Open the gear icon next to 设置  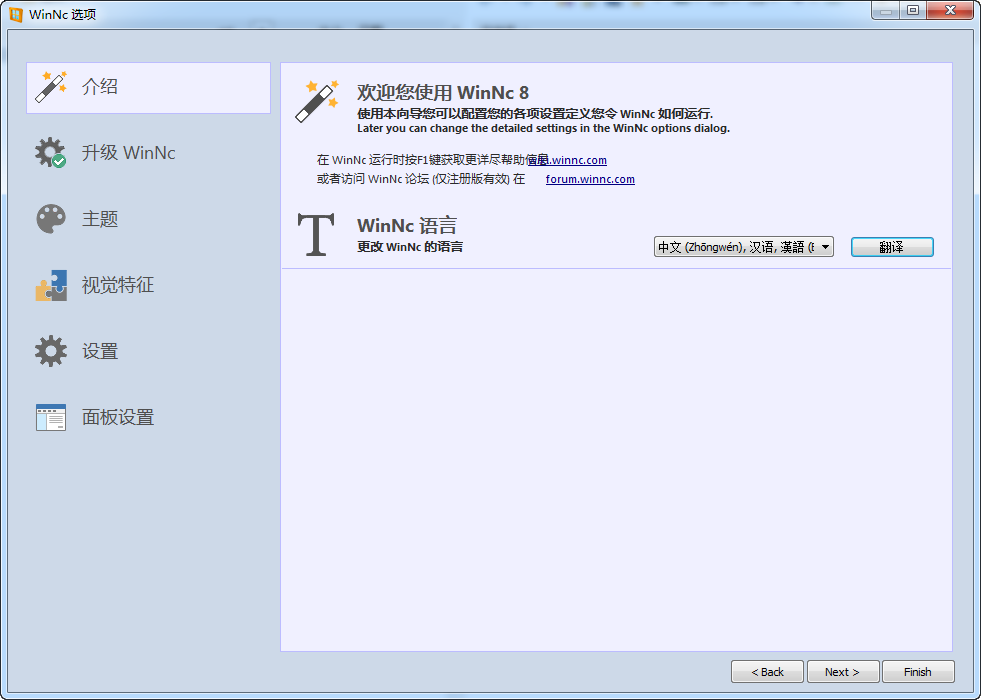(51, 351)
